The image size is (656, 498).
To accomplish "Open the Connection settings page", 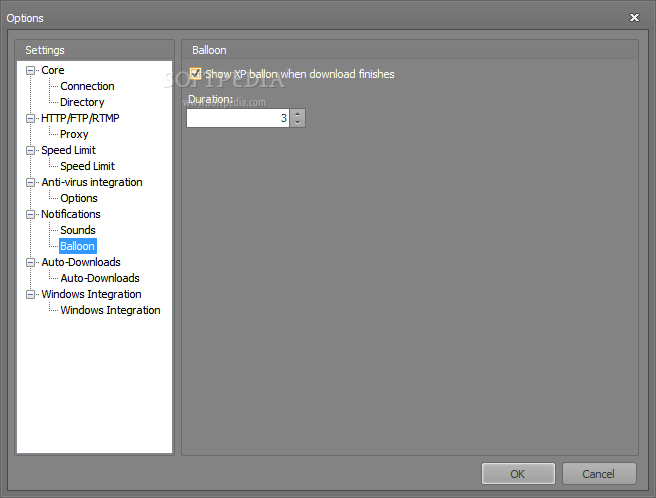I will tap(87, 86).
